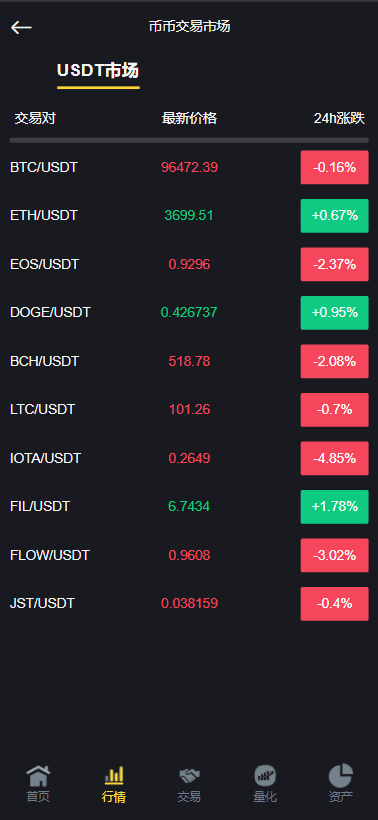Select the FLOW/USDT row
The height and width of the screenshot is (820, 378).
coord(189,555)
